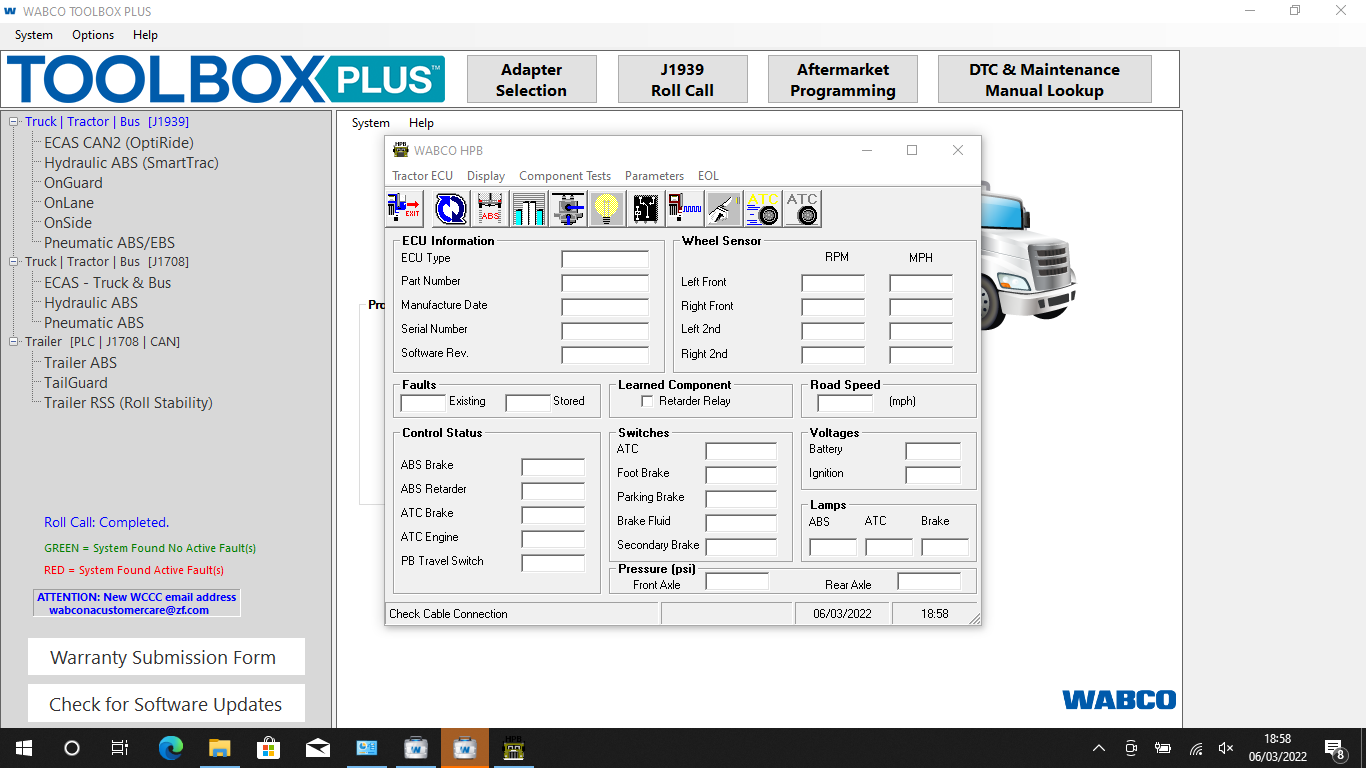Click the yellow ATC tire toolbar icon
1366x768 pixels.
[x=763, y=209]
